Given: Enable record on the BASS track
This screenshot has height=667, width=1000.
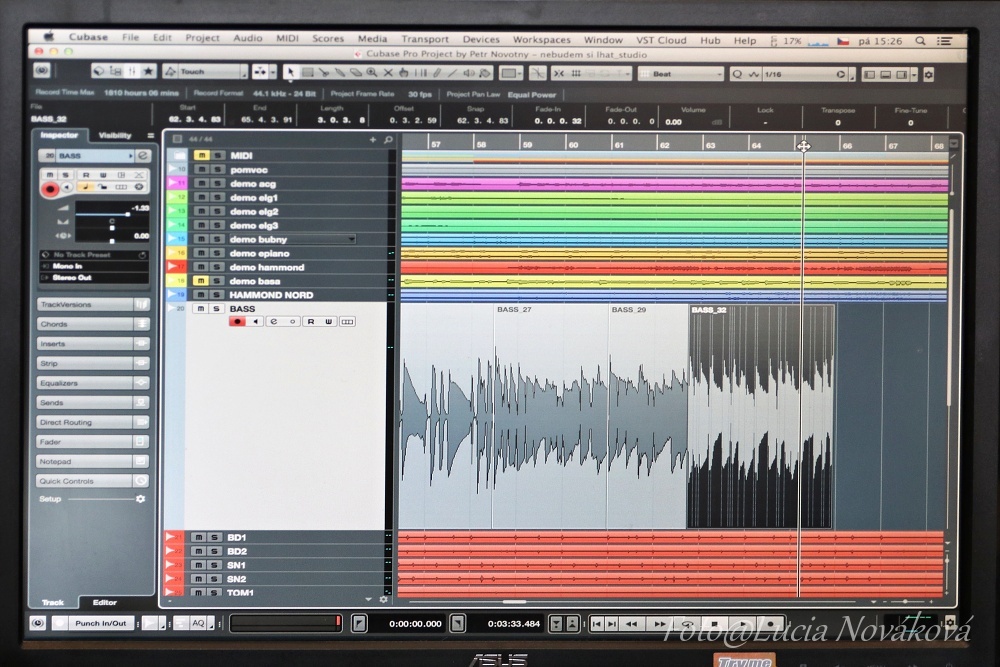Looking at the screenshot, I should (237, 321).
